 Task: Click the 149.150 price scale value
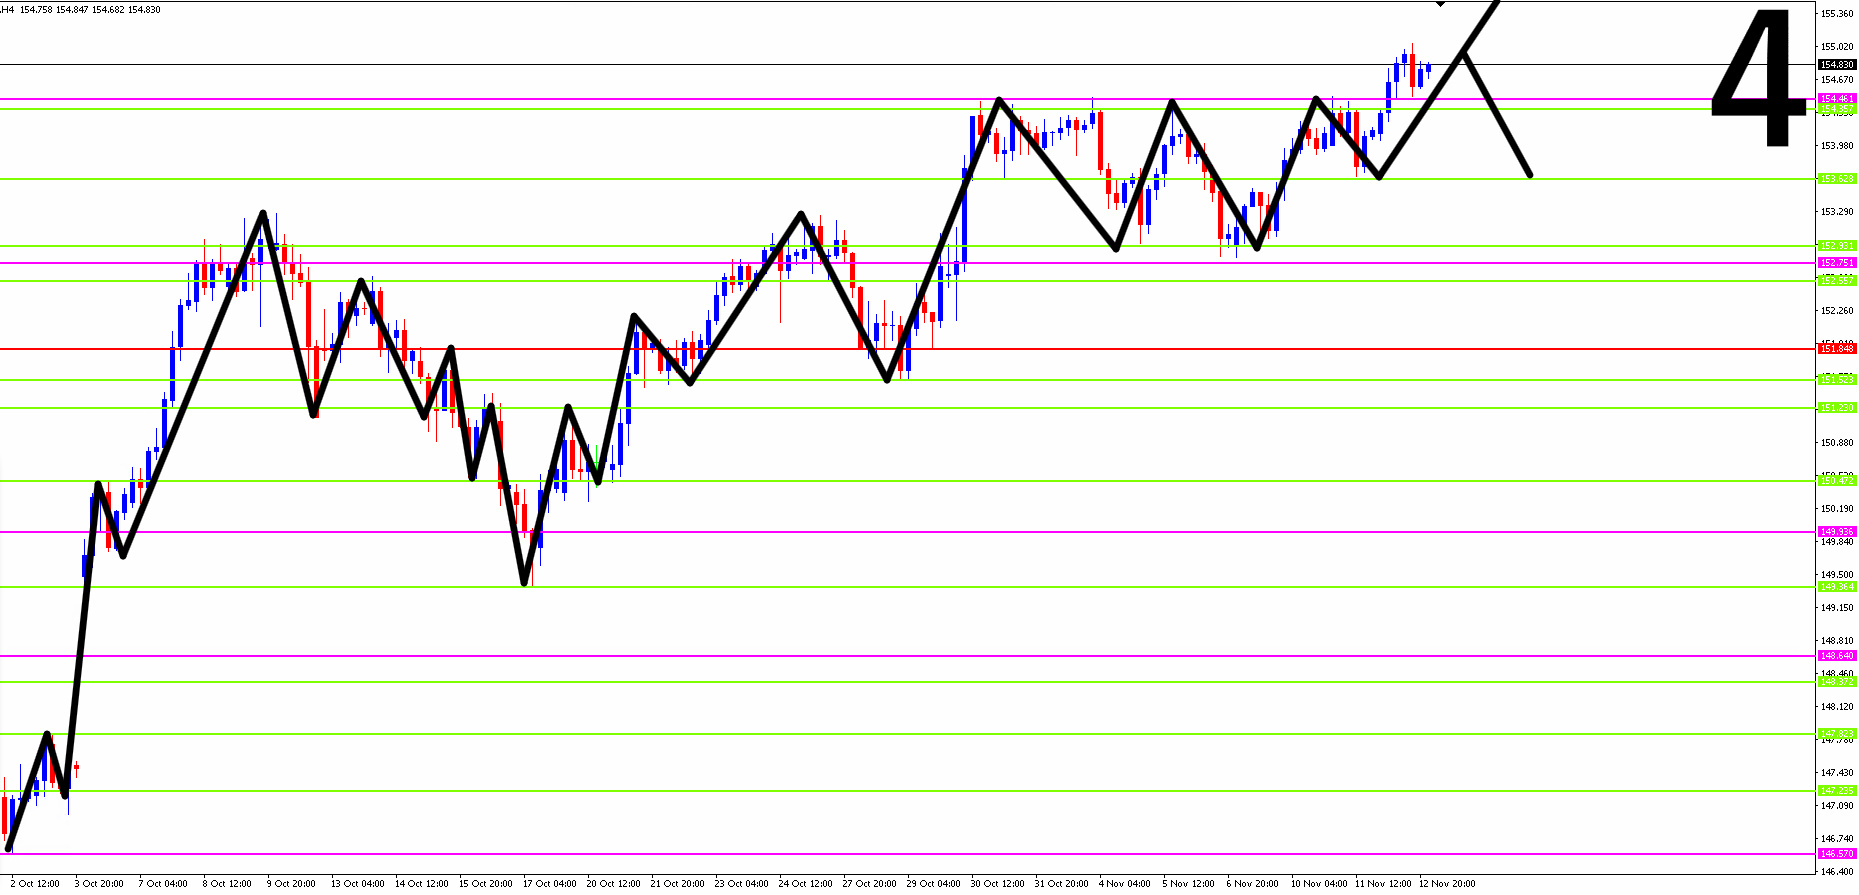point(1838,608)
